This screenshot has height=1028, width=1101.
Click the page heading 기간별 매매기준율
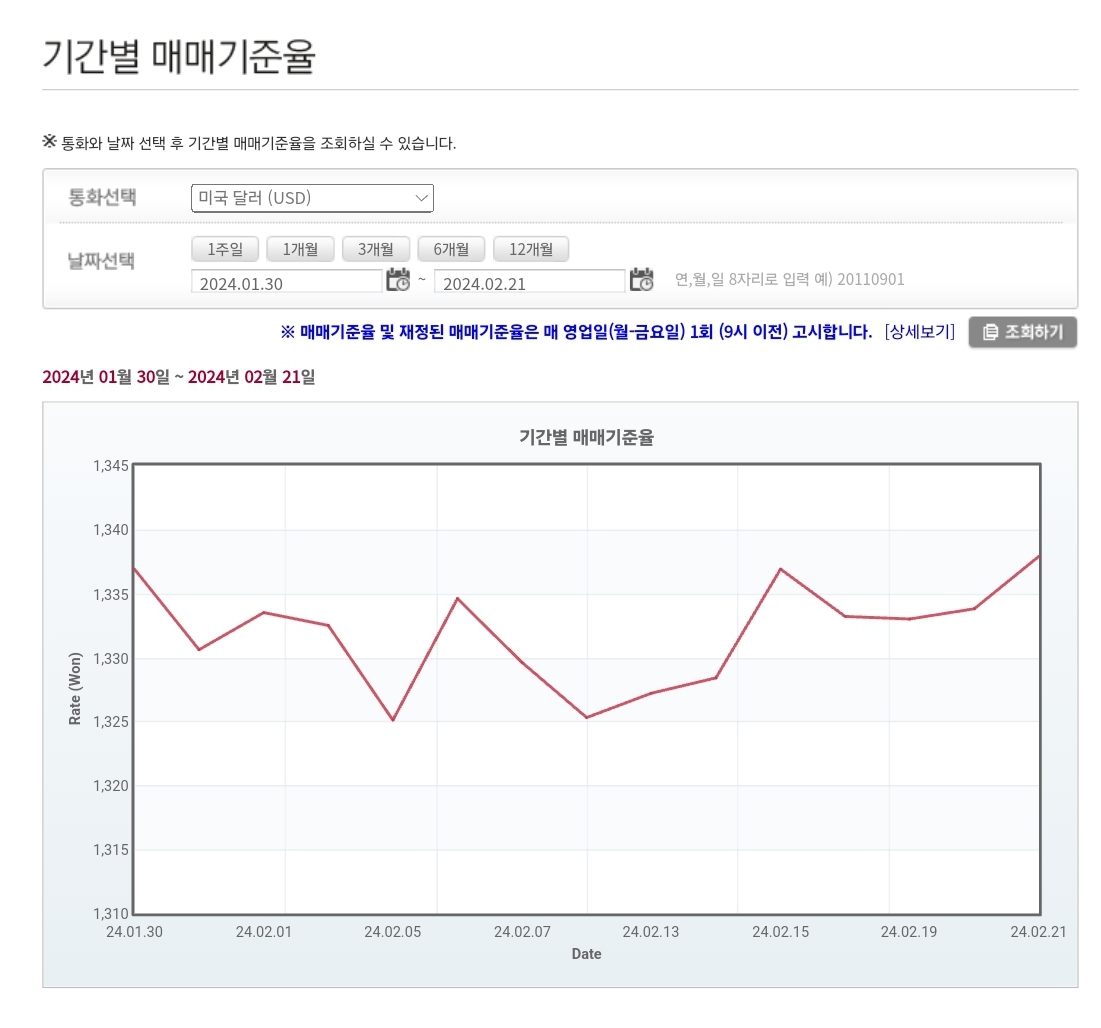pos(179,56)
